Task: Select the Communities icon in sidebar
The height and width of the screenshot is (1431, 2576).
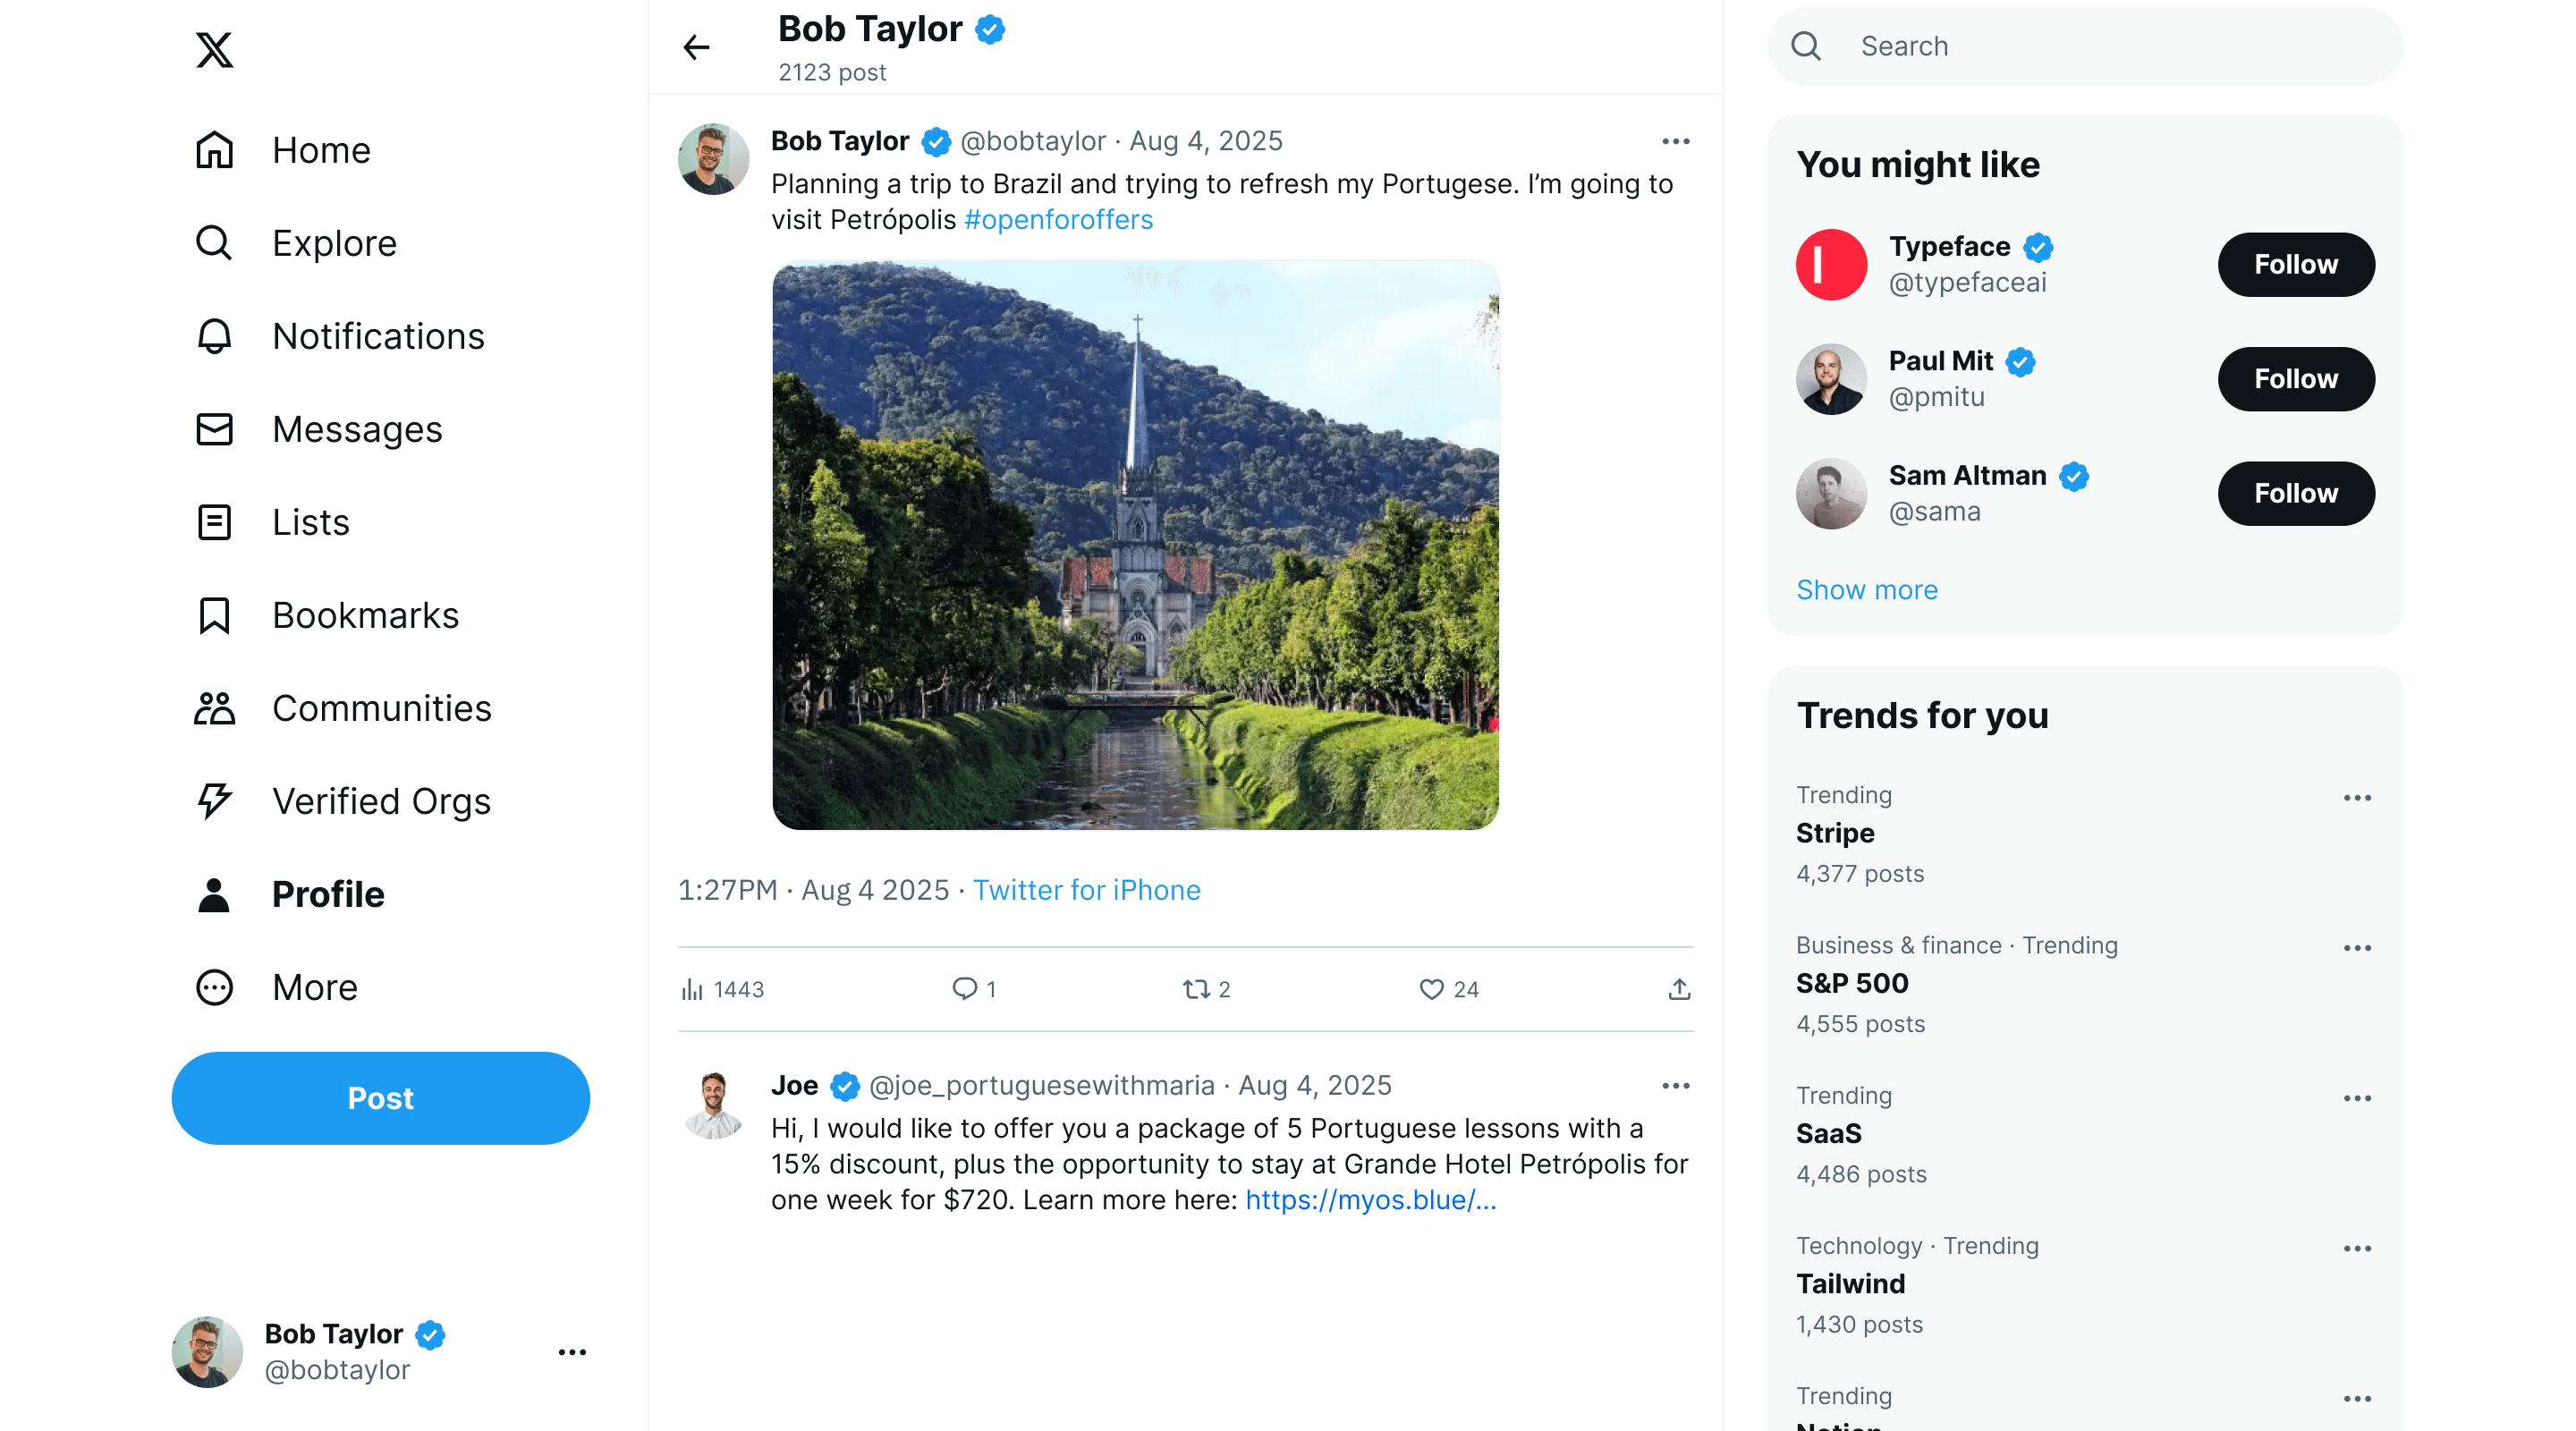Action: [213, 708]
